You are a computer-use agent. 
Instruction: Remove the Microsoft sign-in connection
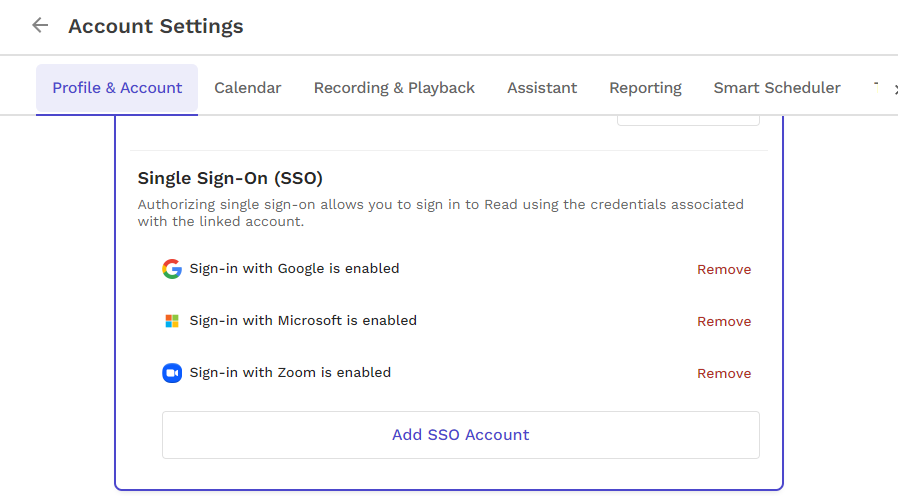[x=724, y=322]
